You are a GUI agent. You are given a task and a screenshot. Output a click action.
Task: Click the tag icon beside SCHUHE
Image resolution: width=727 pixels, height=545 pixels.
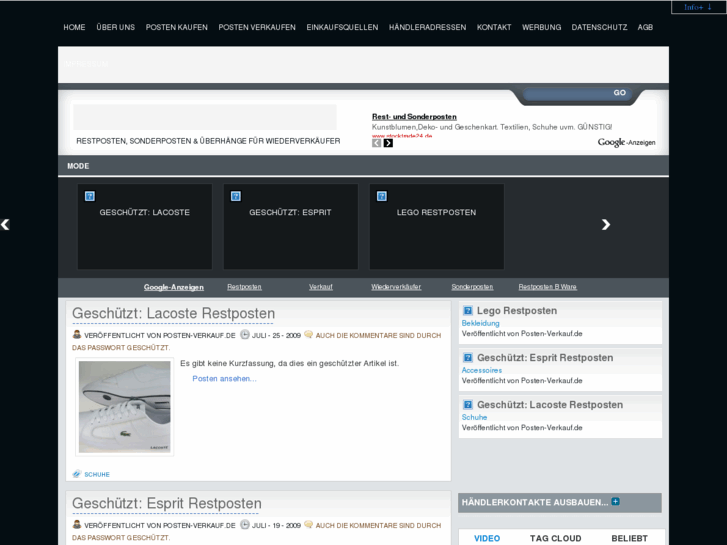coord(77,474)
